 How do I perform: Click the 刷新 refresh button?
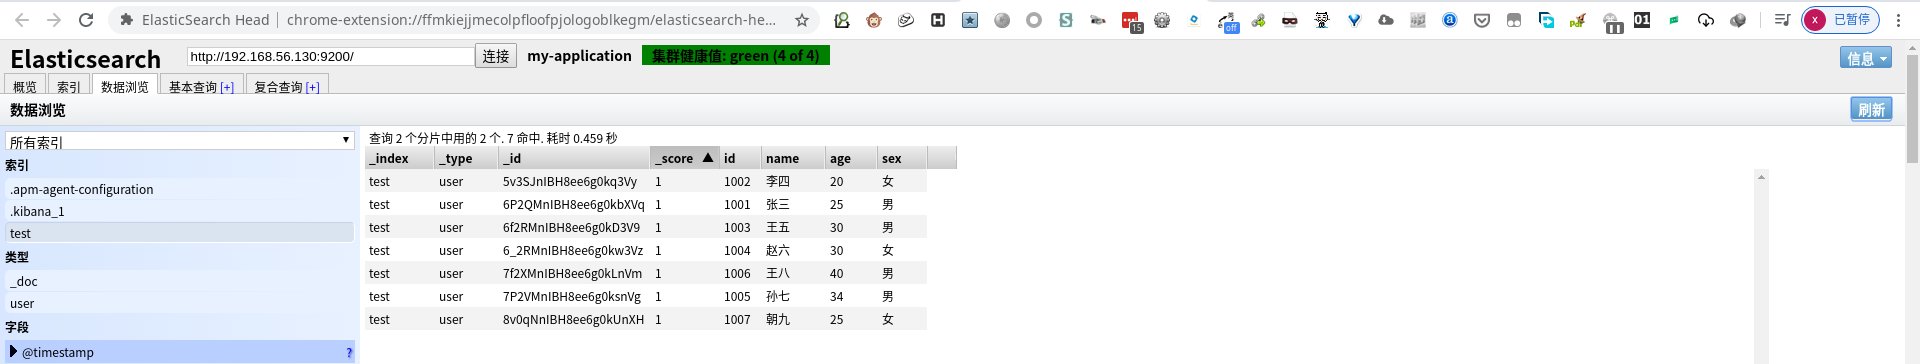[1871, 109]
